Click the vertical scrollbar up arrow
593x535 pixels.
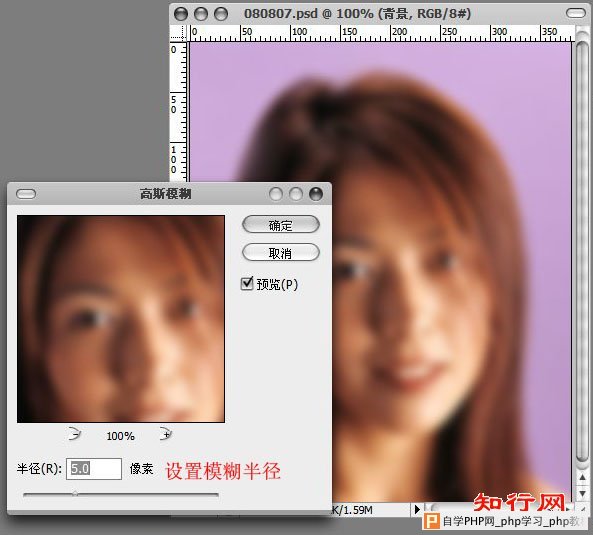point(582,478)
